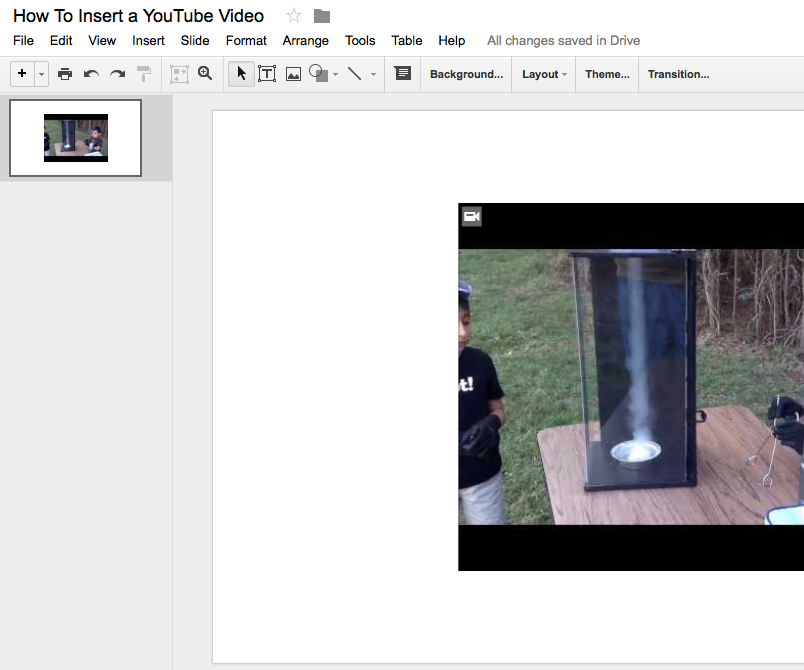
Task: Choose the line drawing tool
Action: point(356,73)
